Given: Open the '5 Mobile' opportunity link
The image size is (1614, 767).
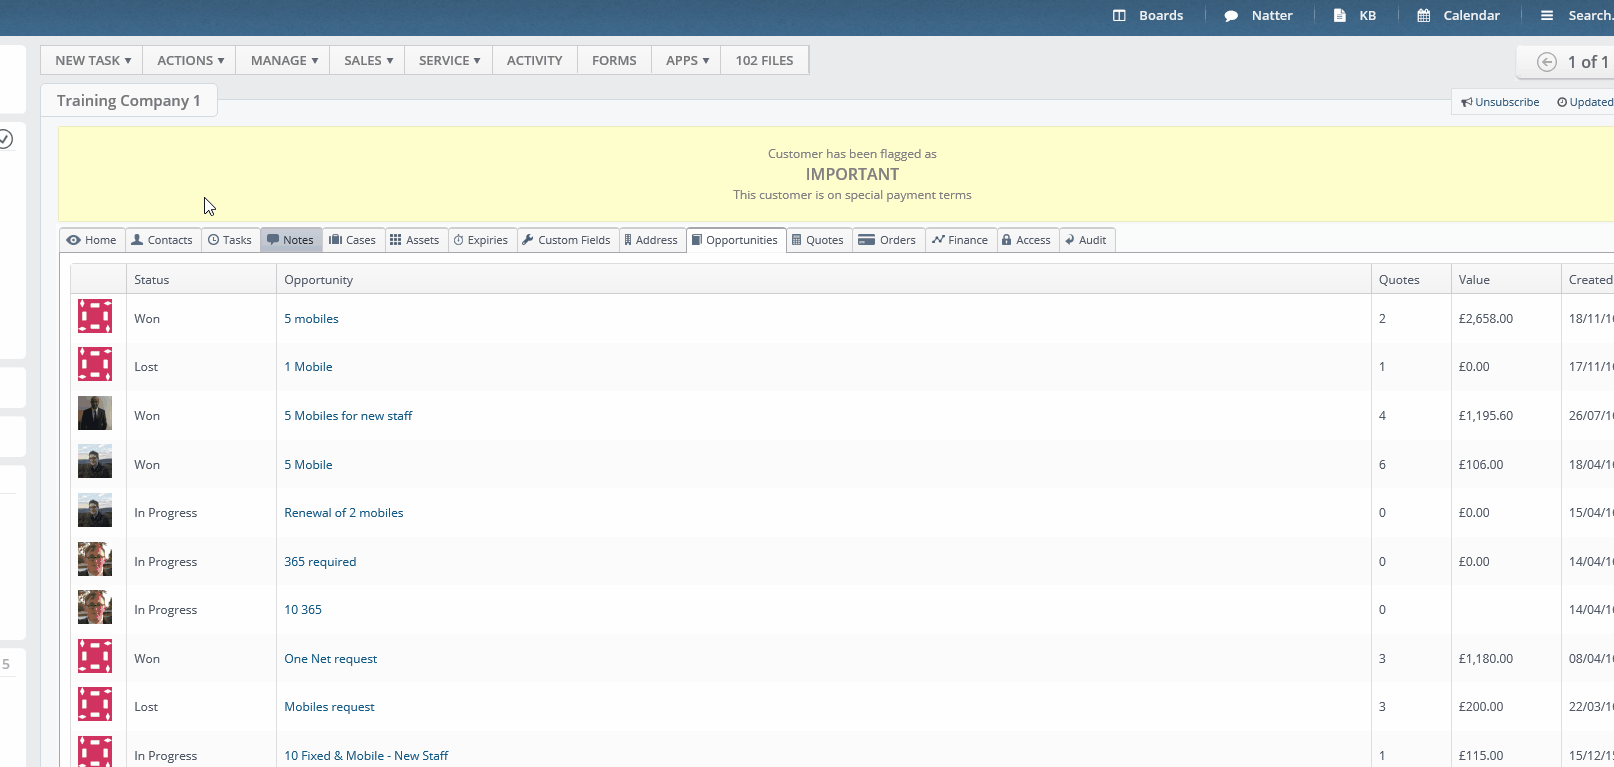Looking at the screenshot, I should click(308, 465).
